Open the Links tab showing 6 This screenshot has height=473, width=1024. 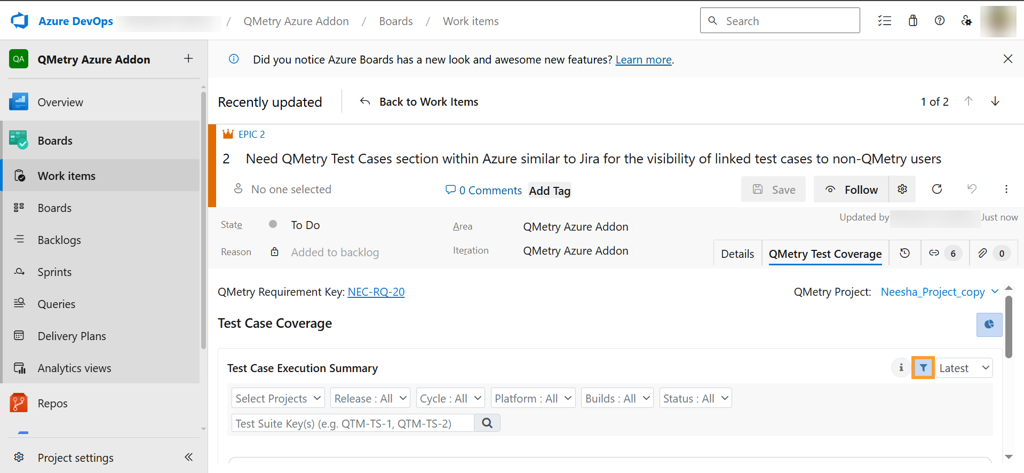[945, 253]
